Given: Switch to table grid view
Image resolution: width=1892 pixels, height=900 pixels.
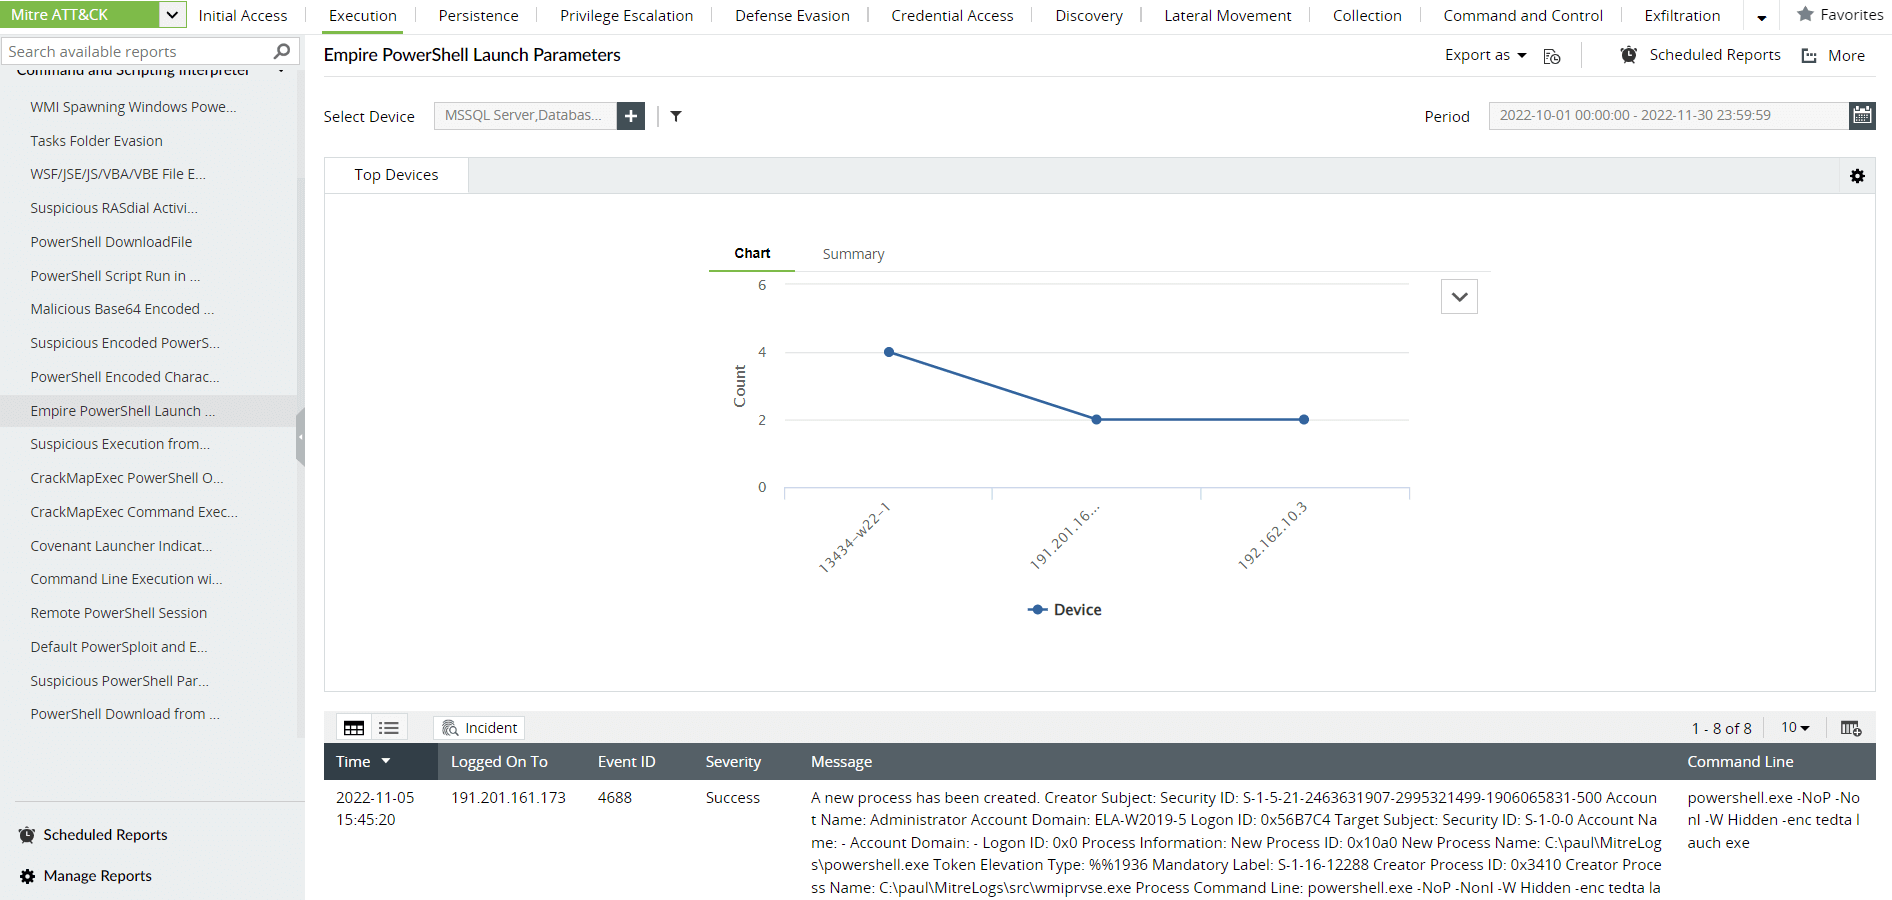Looking at the screenshot, I should tap(354, 728).
